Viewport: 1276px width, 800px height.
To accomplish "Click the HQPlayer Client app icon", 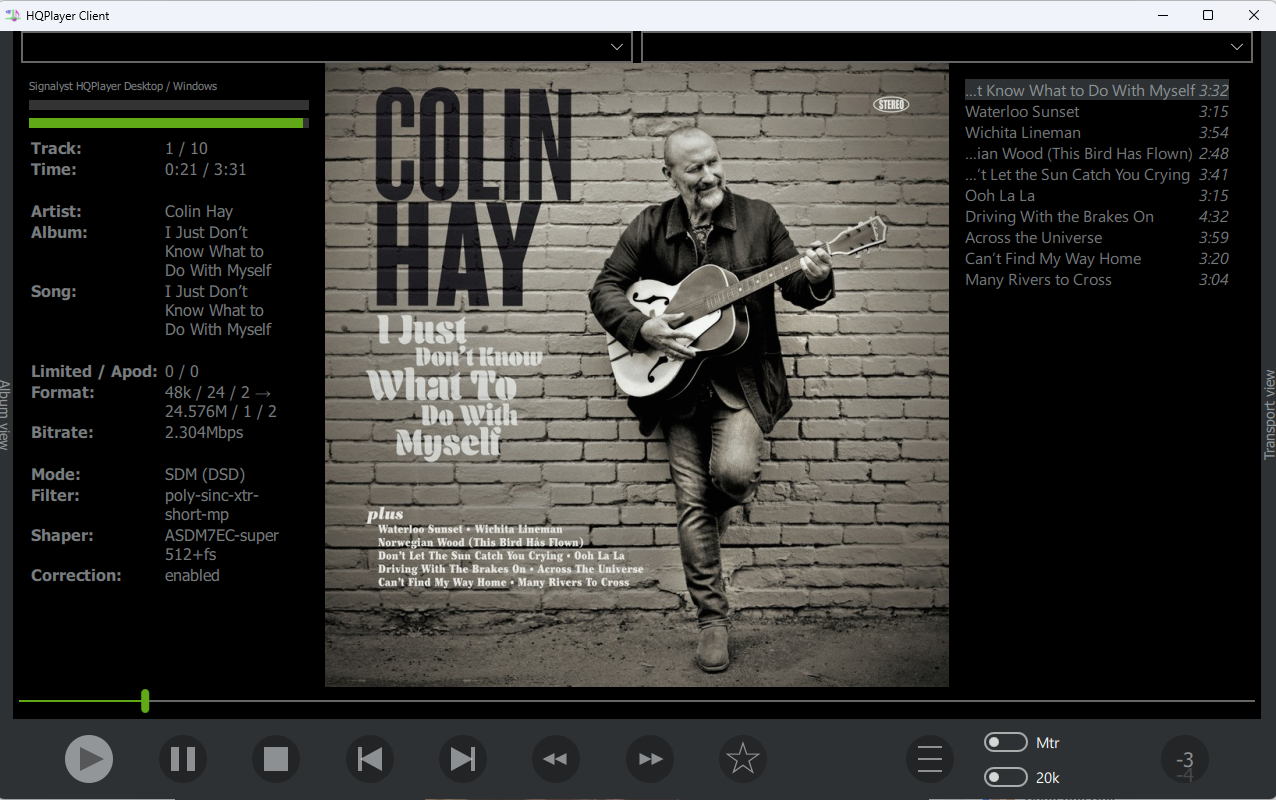I will pyautogui.click(x=13, y=15).
